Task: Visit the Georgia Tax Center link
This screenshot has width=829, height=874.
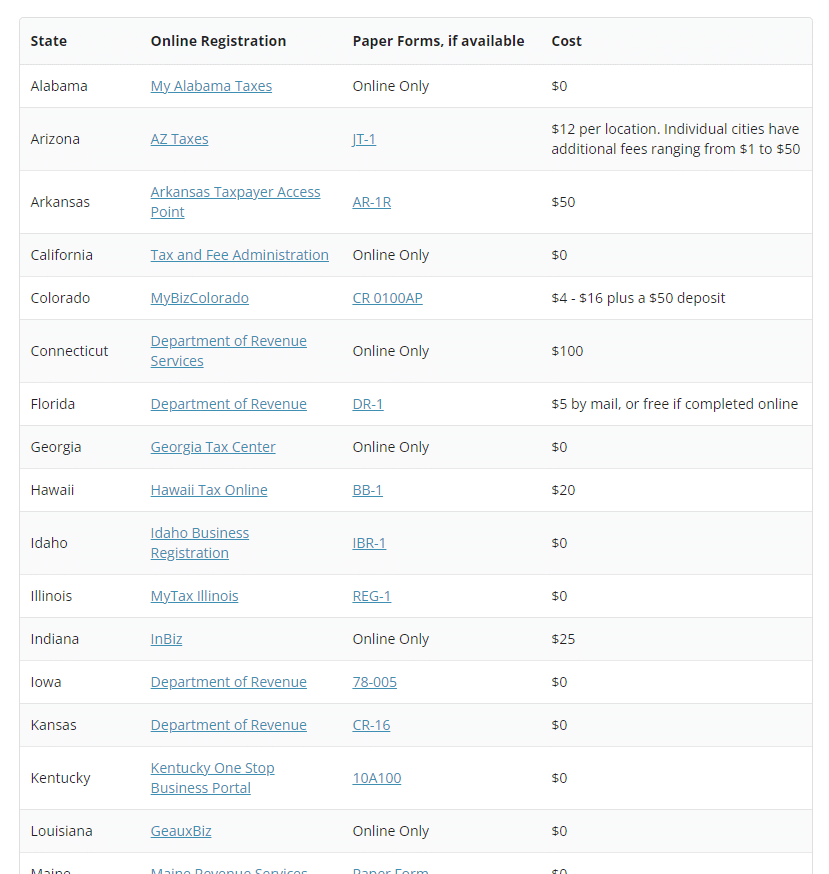Action: coord(213,447)
